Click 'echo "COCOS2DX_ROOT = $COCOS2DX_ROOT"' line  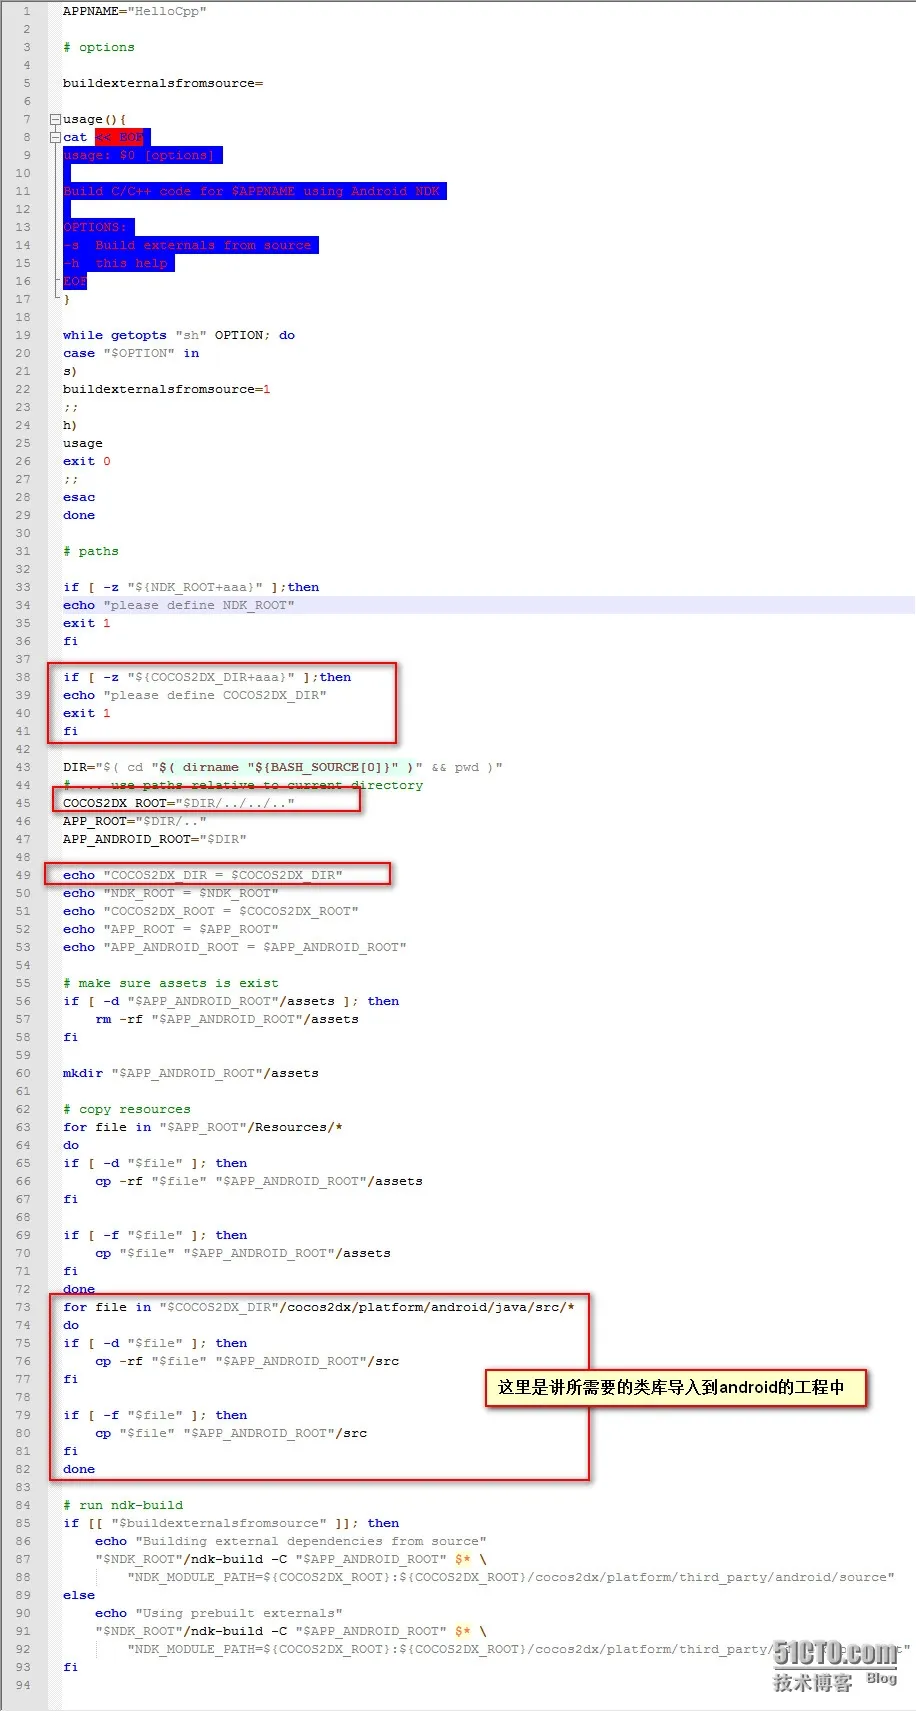[211, 912]
